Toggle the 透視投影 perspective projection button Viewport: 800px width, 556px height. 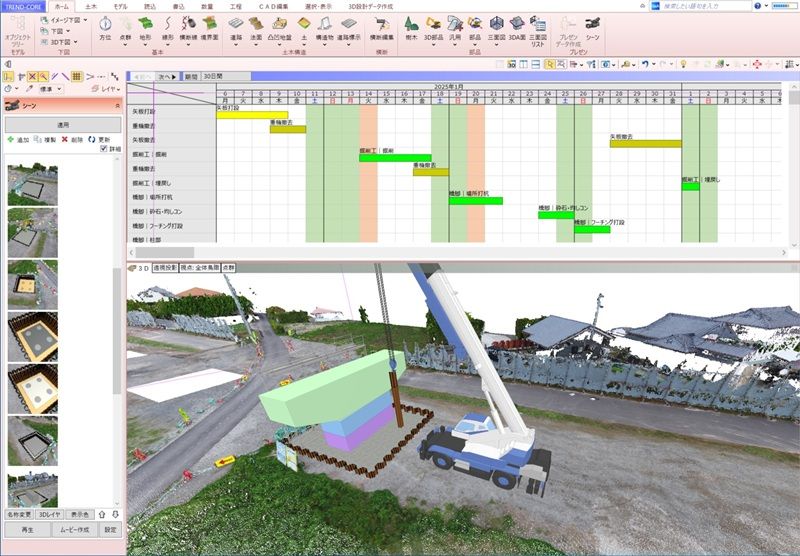[x=159, y=267]
